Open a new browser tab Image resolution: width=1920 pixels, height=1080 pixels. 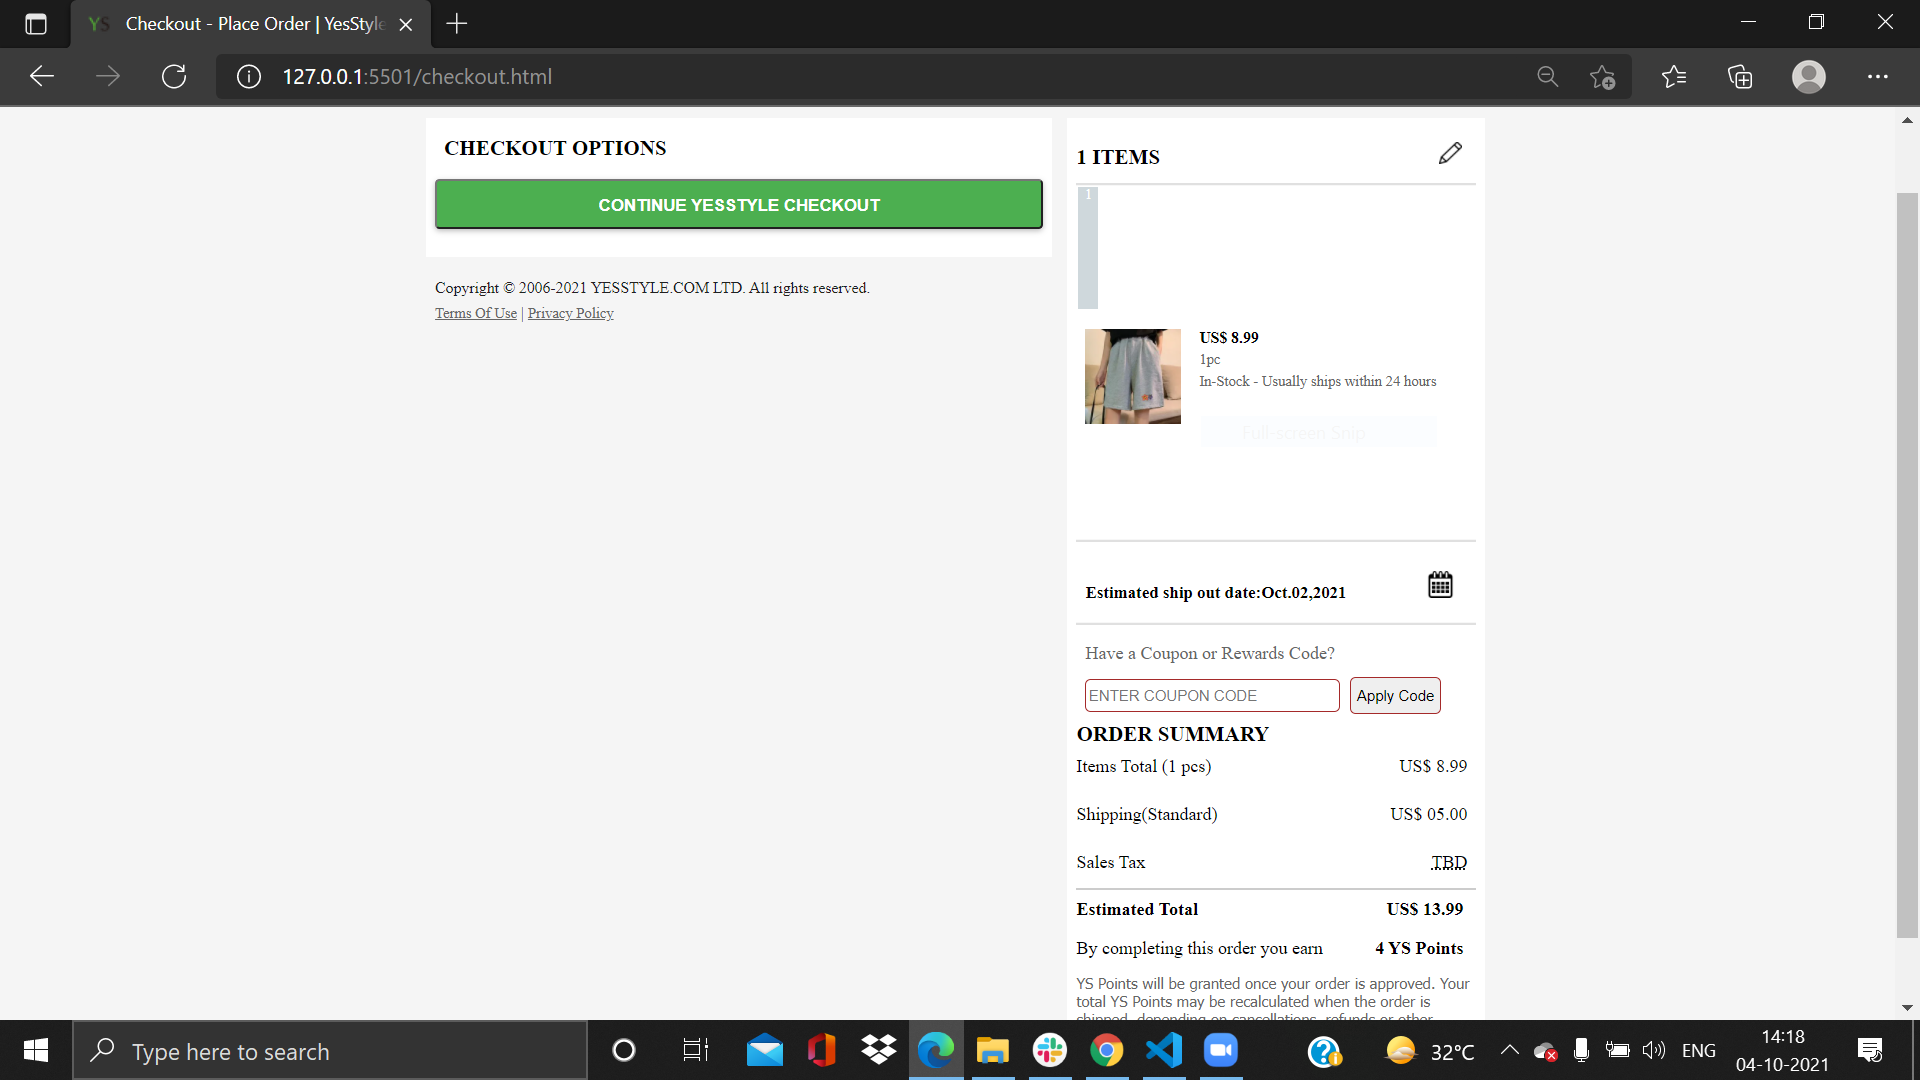pos(457,24)
